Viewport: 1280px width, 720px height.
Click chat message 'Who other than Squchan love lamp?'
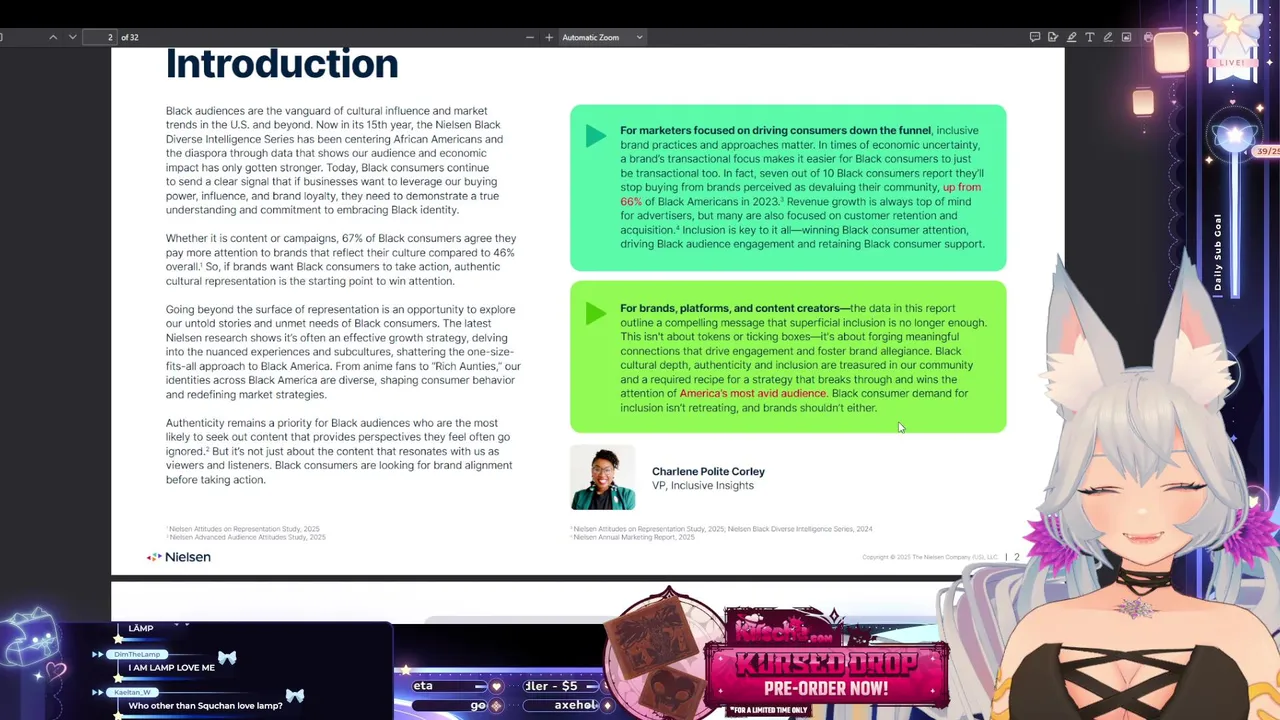205,705
